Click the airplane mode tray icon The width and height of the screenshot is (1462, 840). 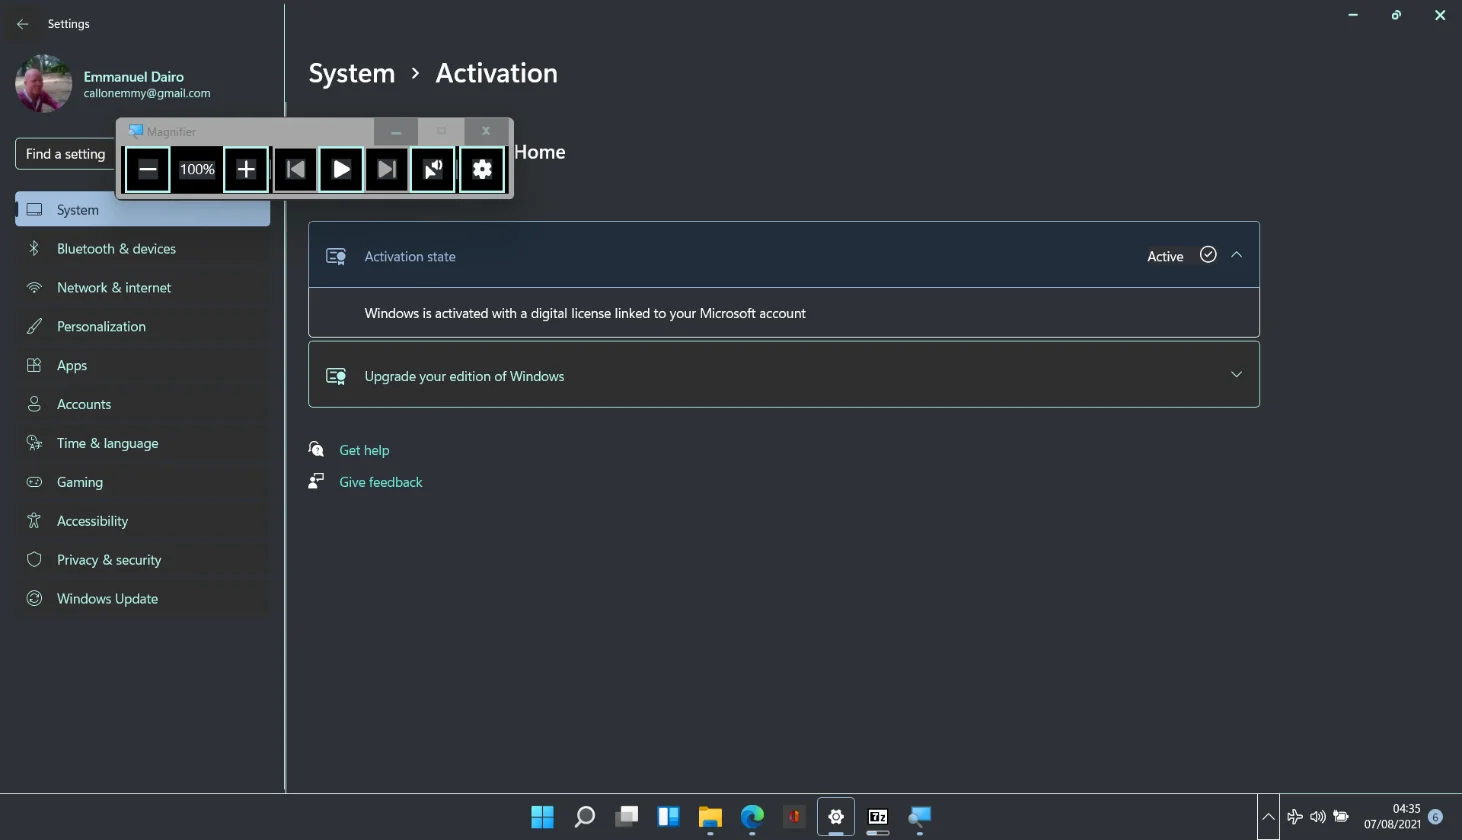[1295, 817]
